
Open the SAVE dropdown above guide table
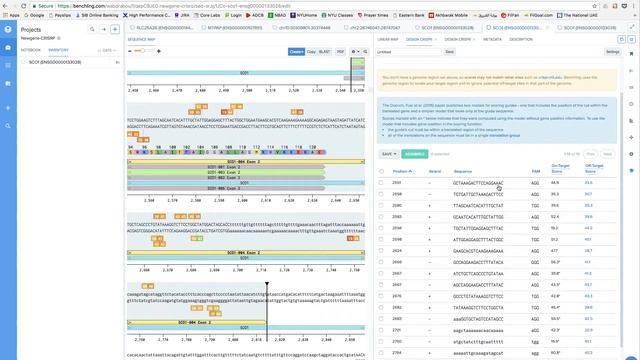coord(389,154)
